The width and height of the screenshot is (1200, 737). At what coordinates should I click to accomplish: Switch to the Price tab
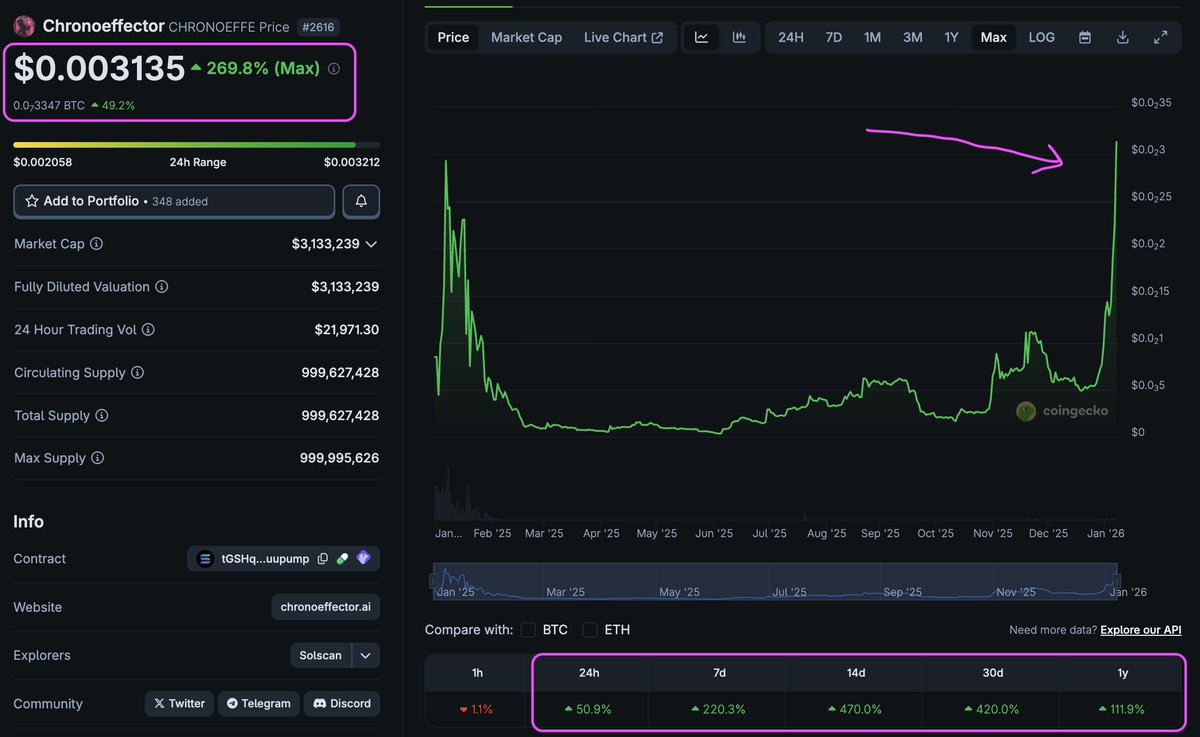point(453,37)
